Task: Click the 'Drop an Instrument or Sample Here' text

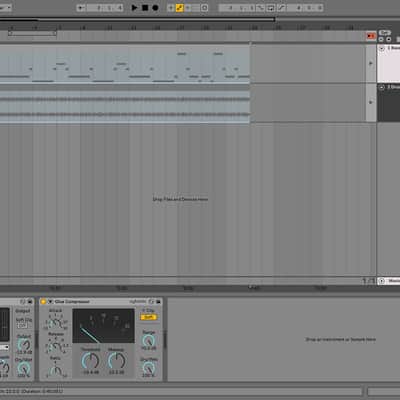Action: [341, 339]
